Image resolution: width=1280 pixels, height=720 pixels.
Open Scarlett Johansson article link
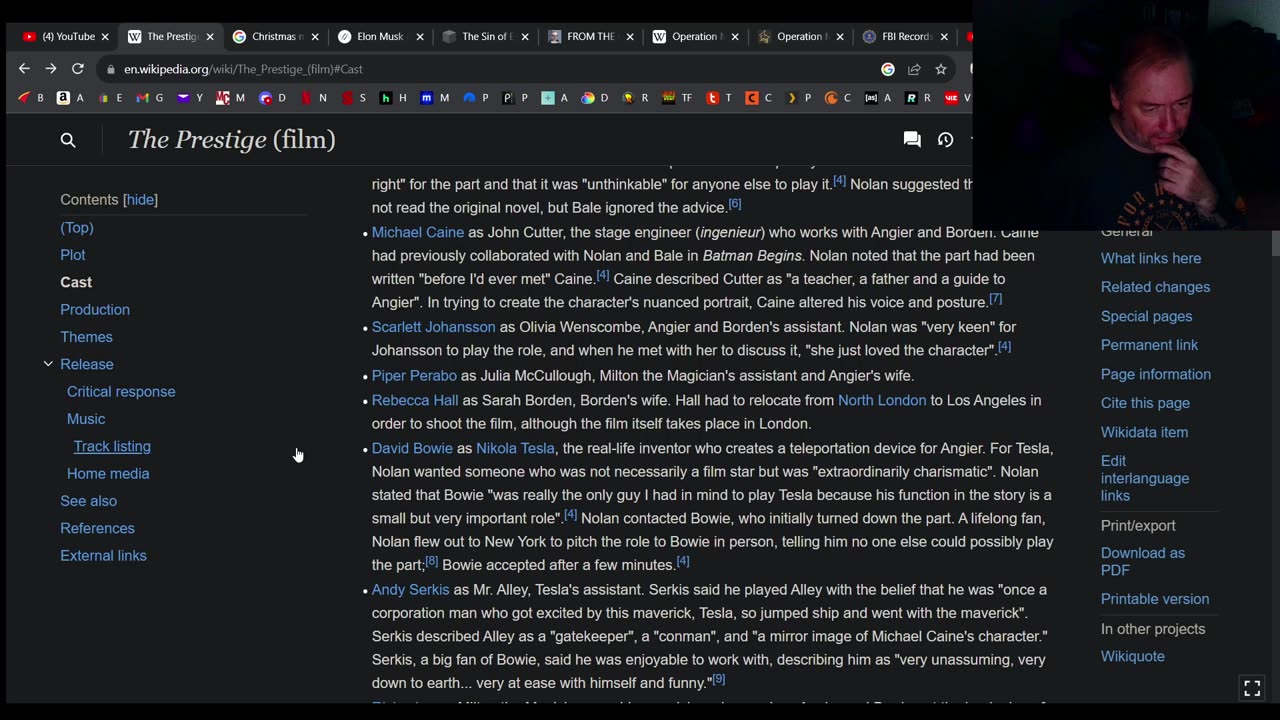433,327
